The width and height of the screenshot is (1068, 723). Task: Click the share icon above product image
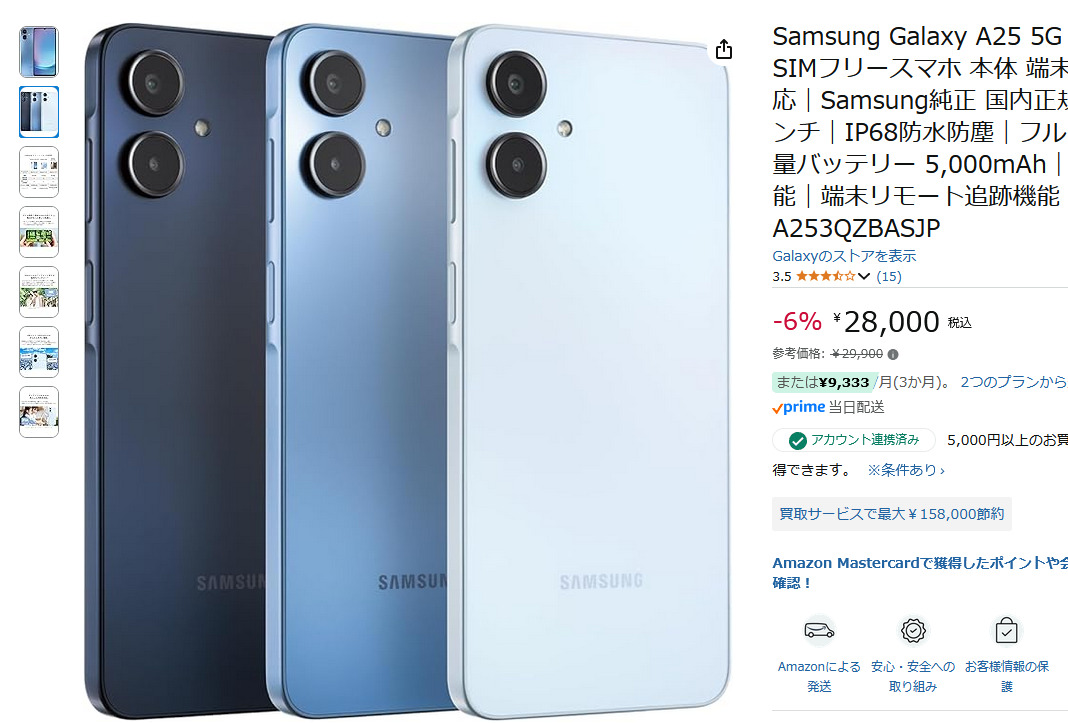point(724,49)
